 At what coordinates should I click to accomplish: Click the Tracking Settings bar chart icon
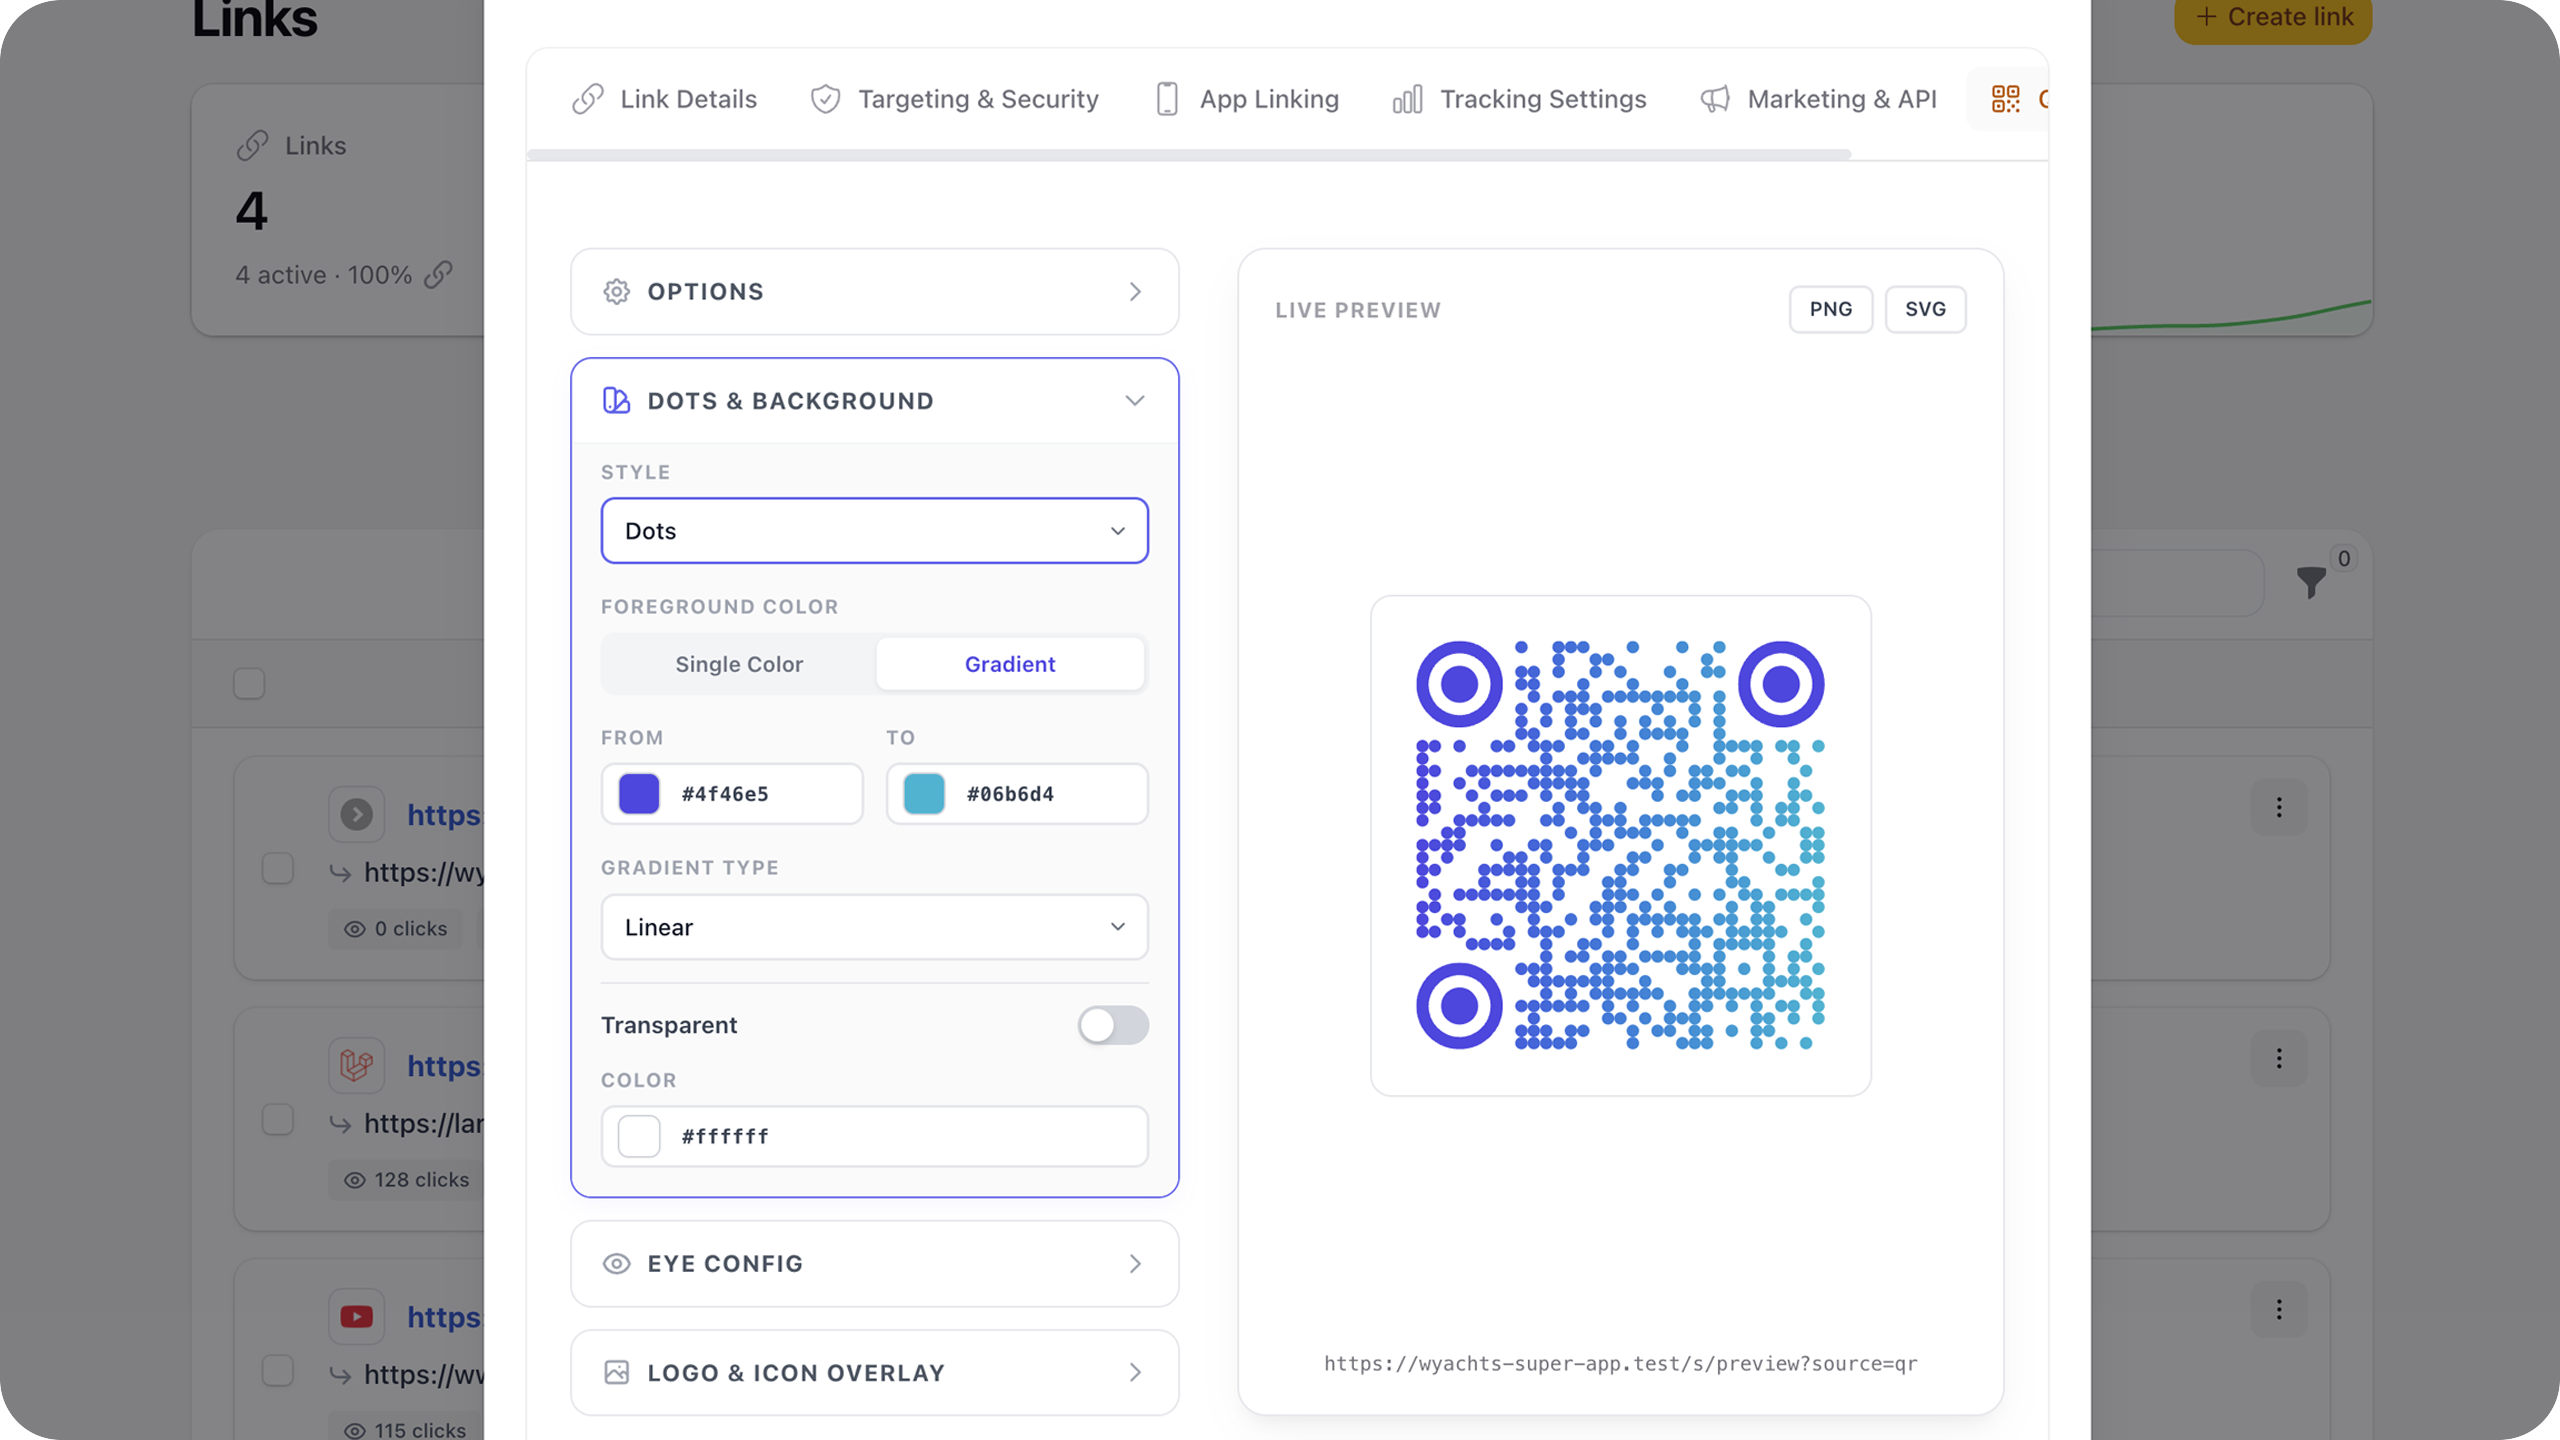coord(1407,99)
